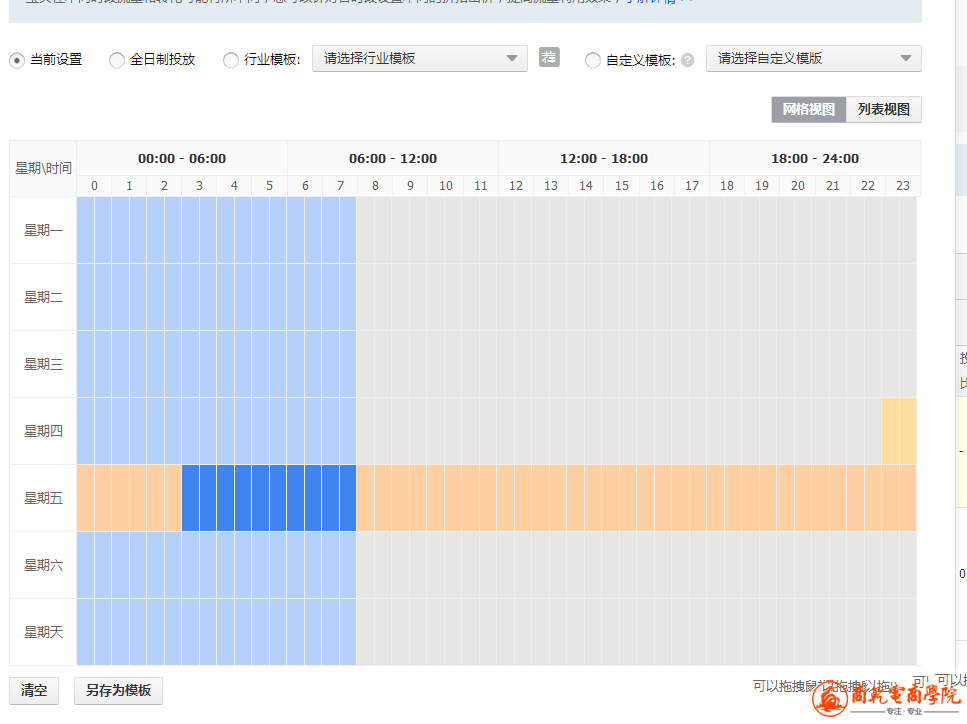The image size is (967, 724).
Task: Click the 星期四 row label
Action: tap(43, 431)
